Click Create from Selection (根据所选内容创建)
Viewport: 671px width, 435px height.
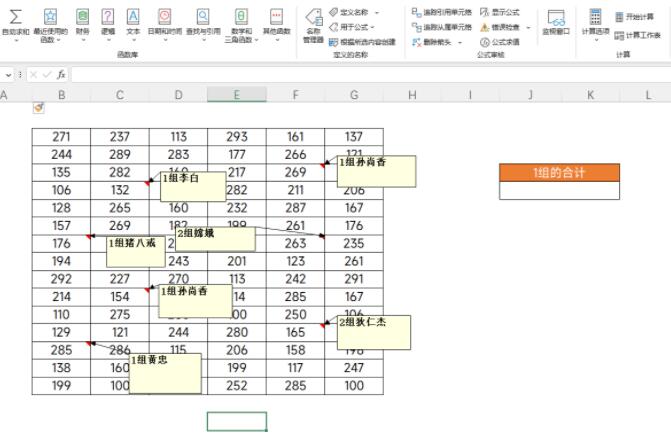(362, 42)
